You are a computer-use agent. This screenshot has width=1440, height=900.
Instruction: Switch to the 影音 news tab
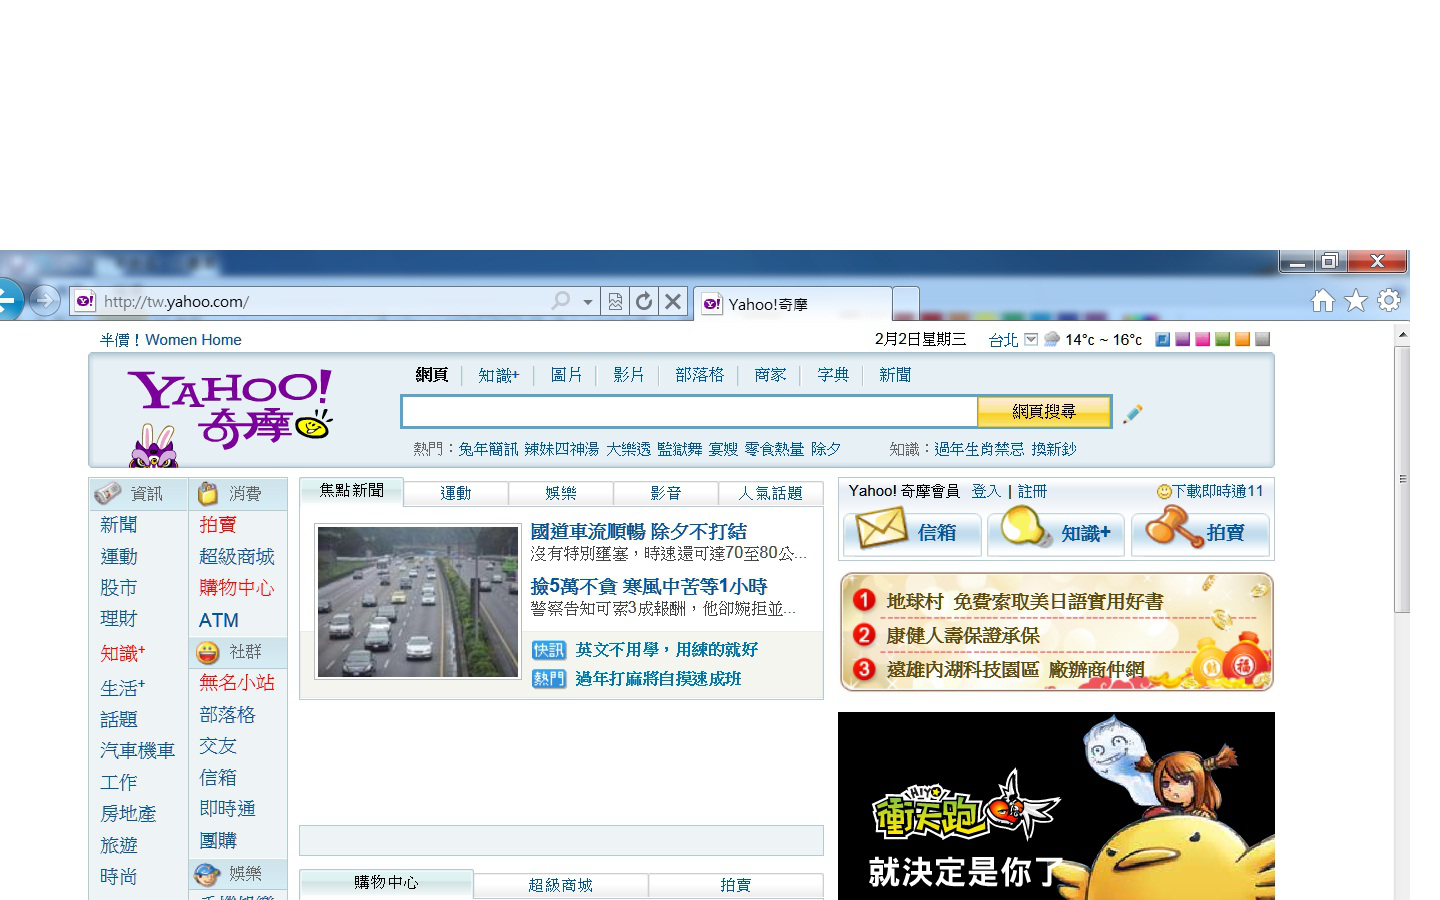point(666,493)
